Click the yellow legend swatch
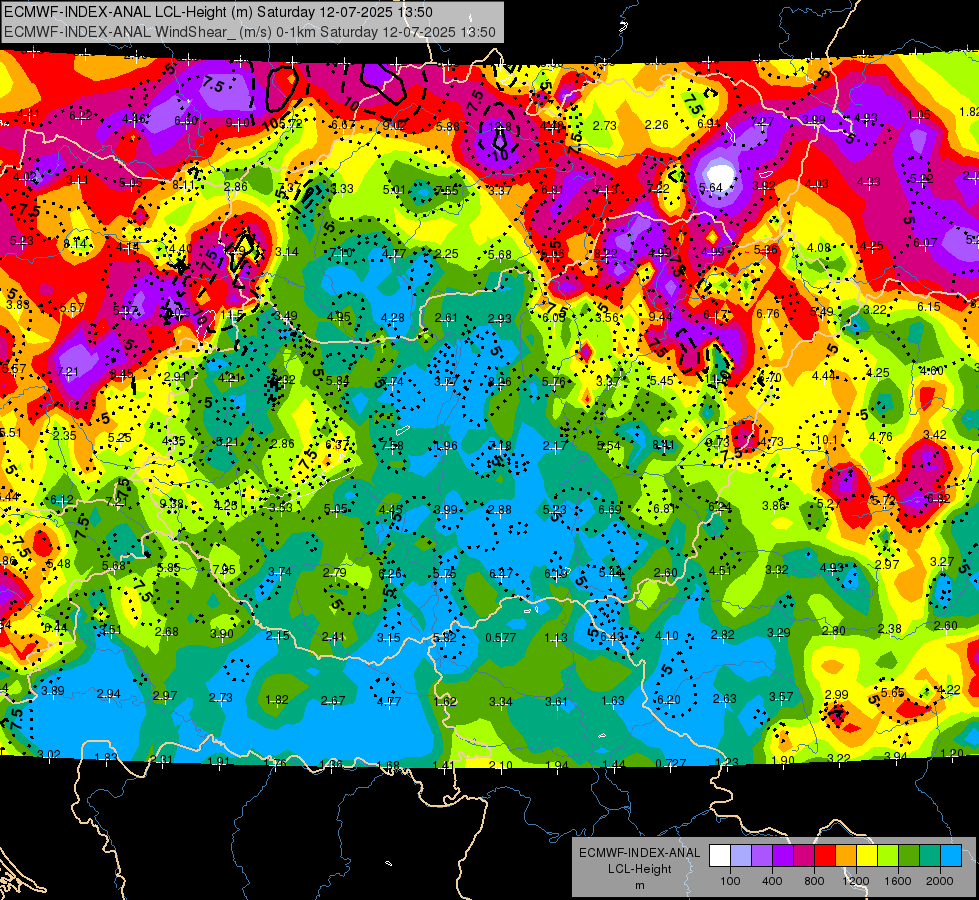Screen dimensions: 979x900 (867, 856)
